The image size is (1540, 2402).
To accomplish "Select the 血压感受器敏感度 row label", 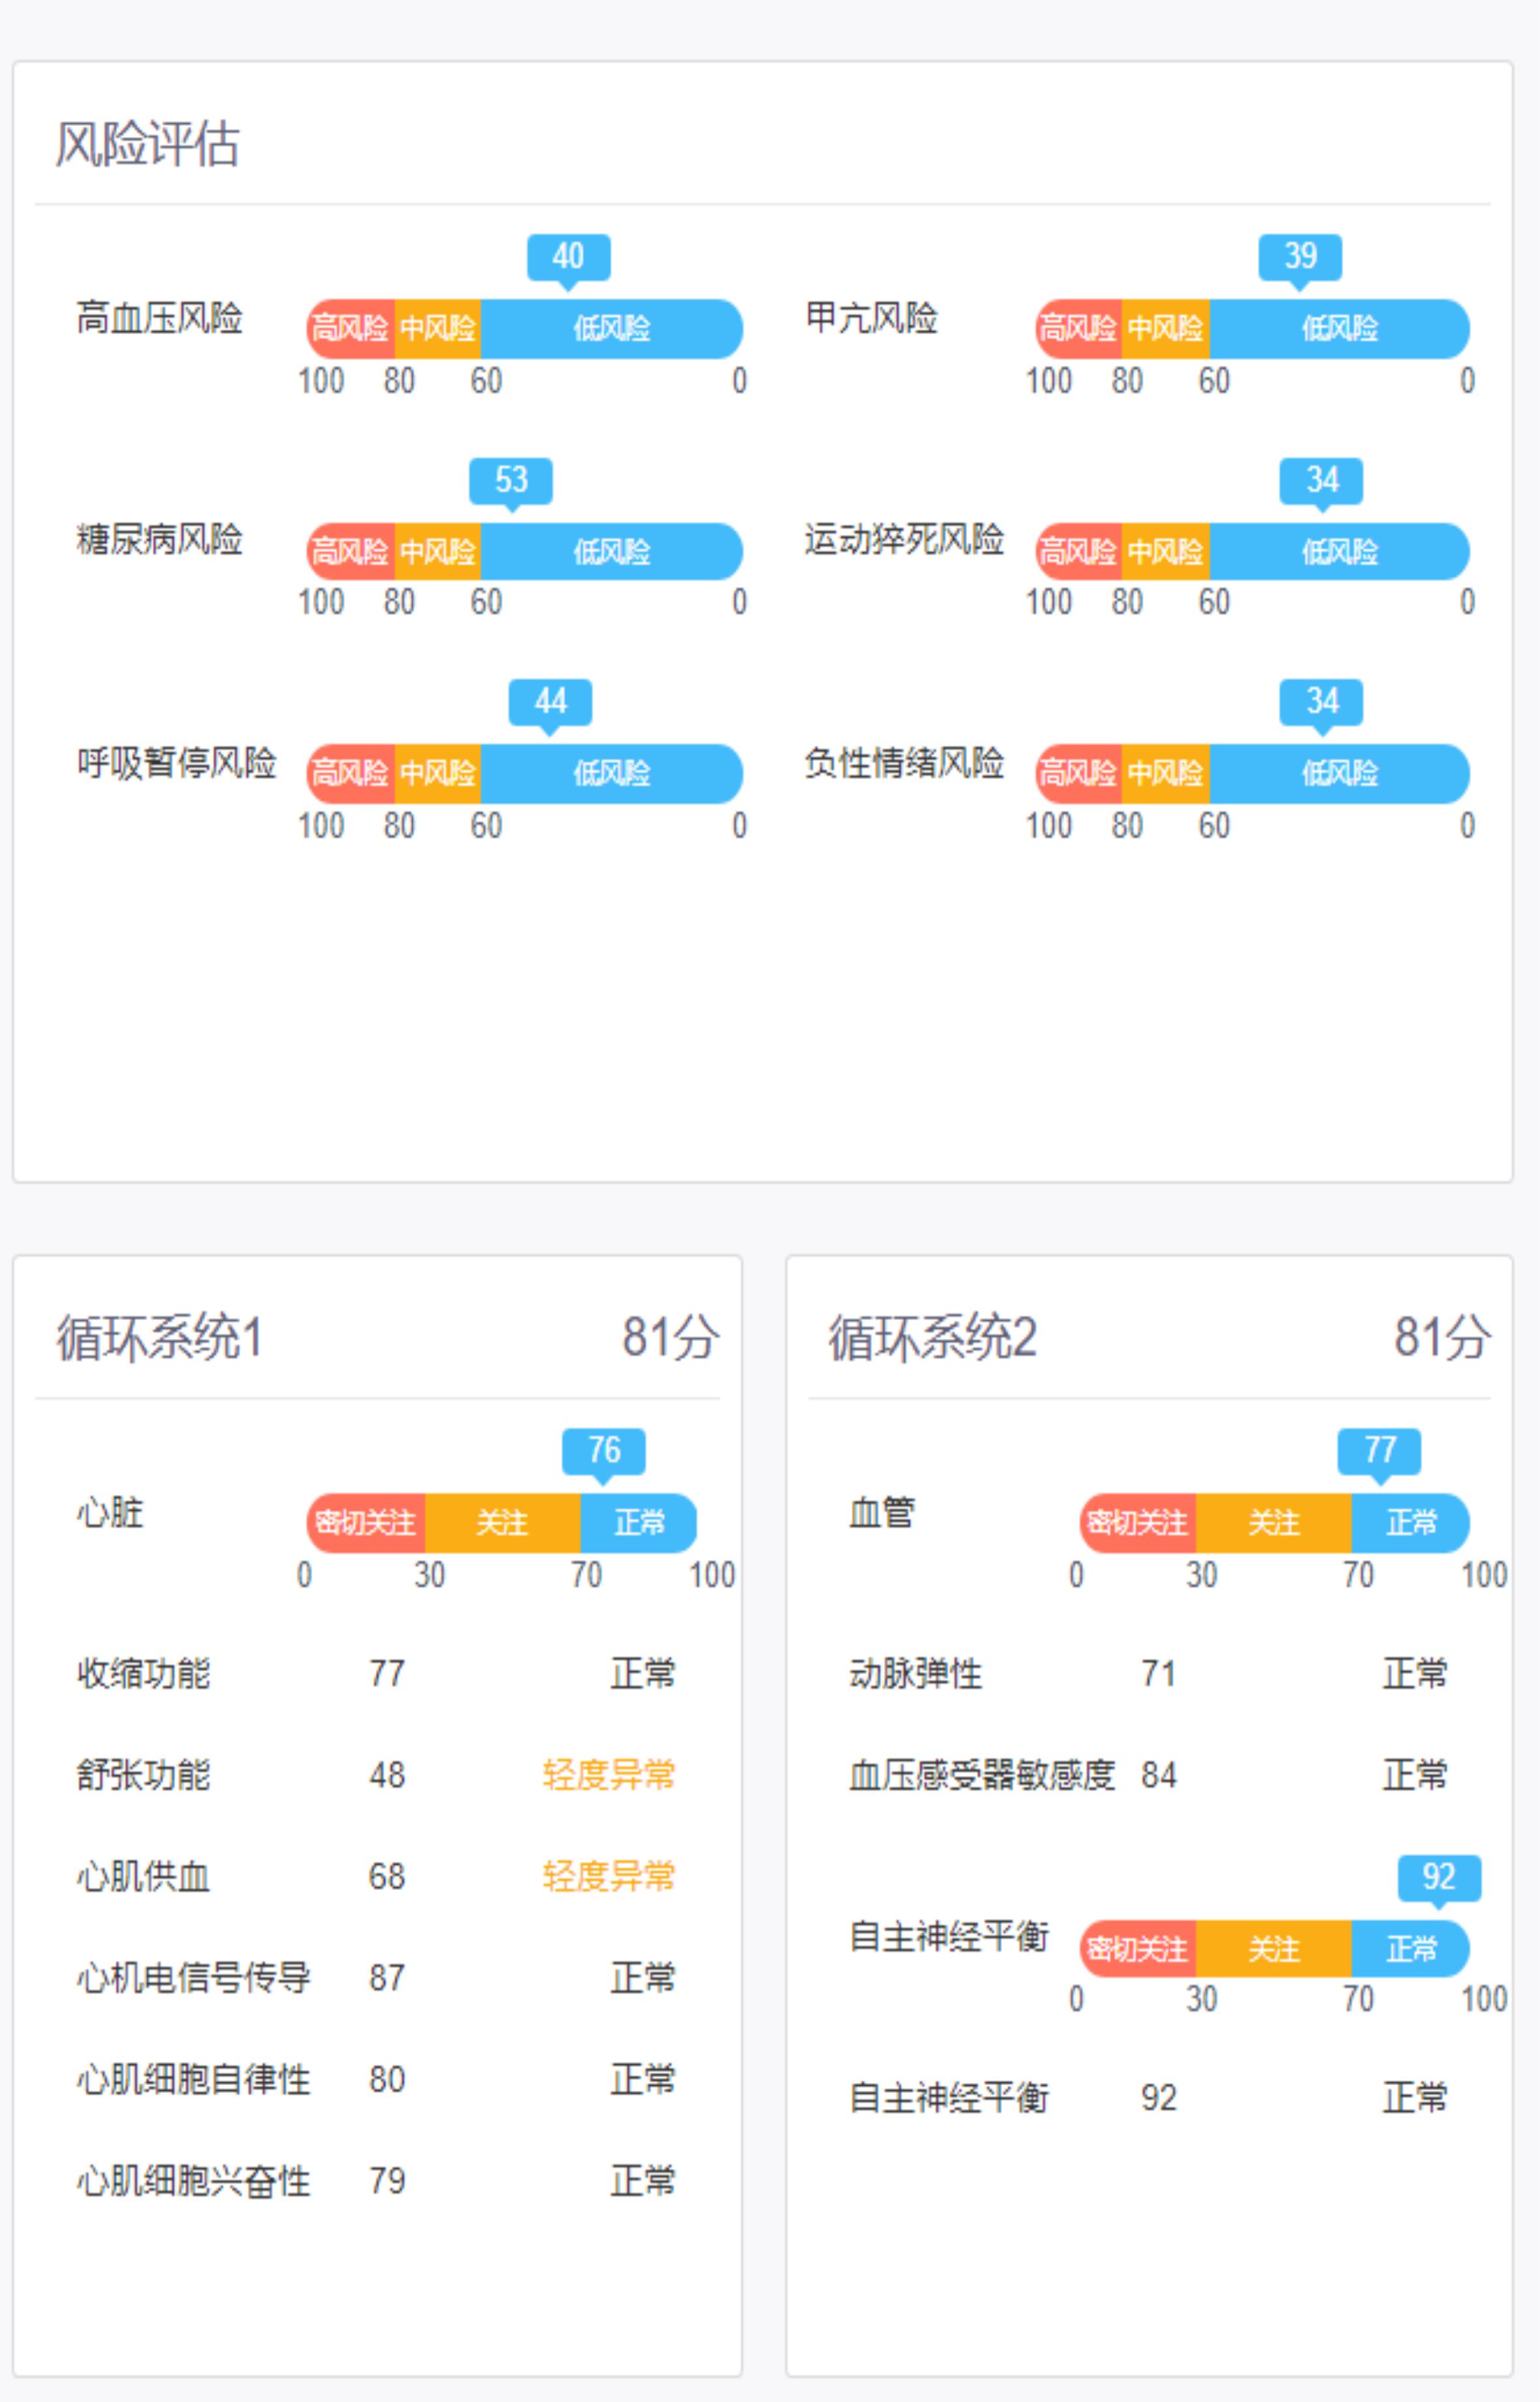I will point(981,1775).
